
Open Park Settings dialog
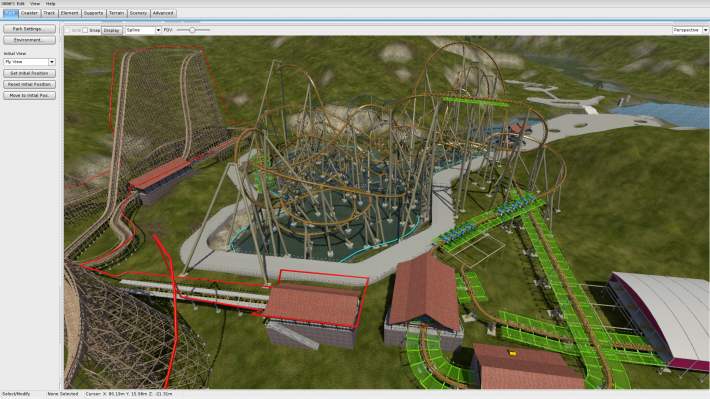click(29, 29)
